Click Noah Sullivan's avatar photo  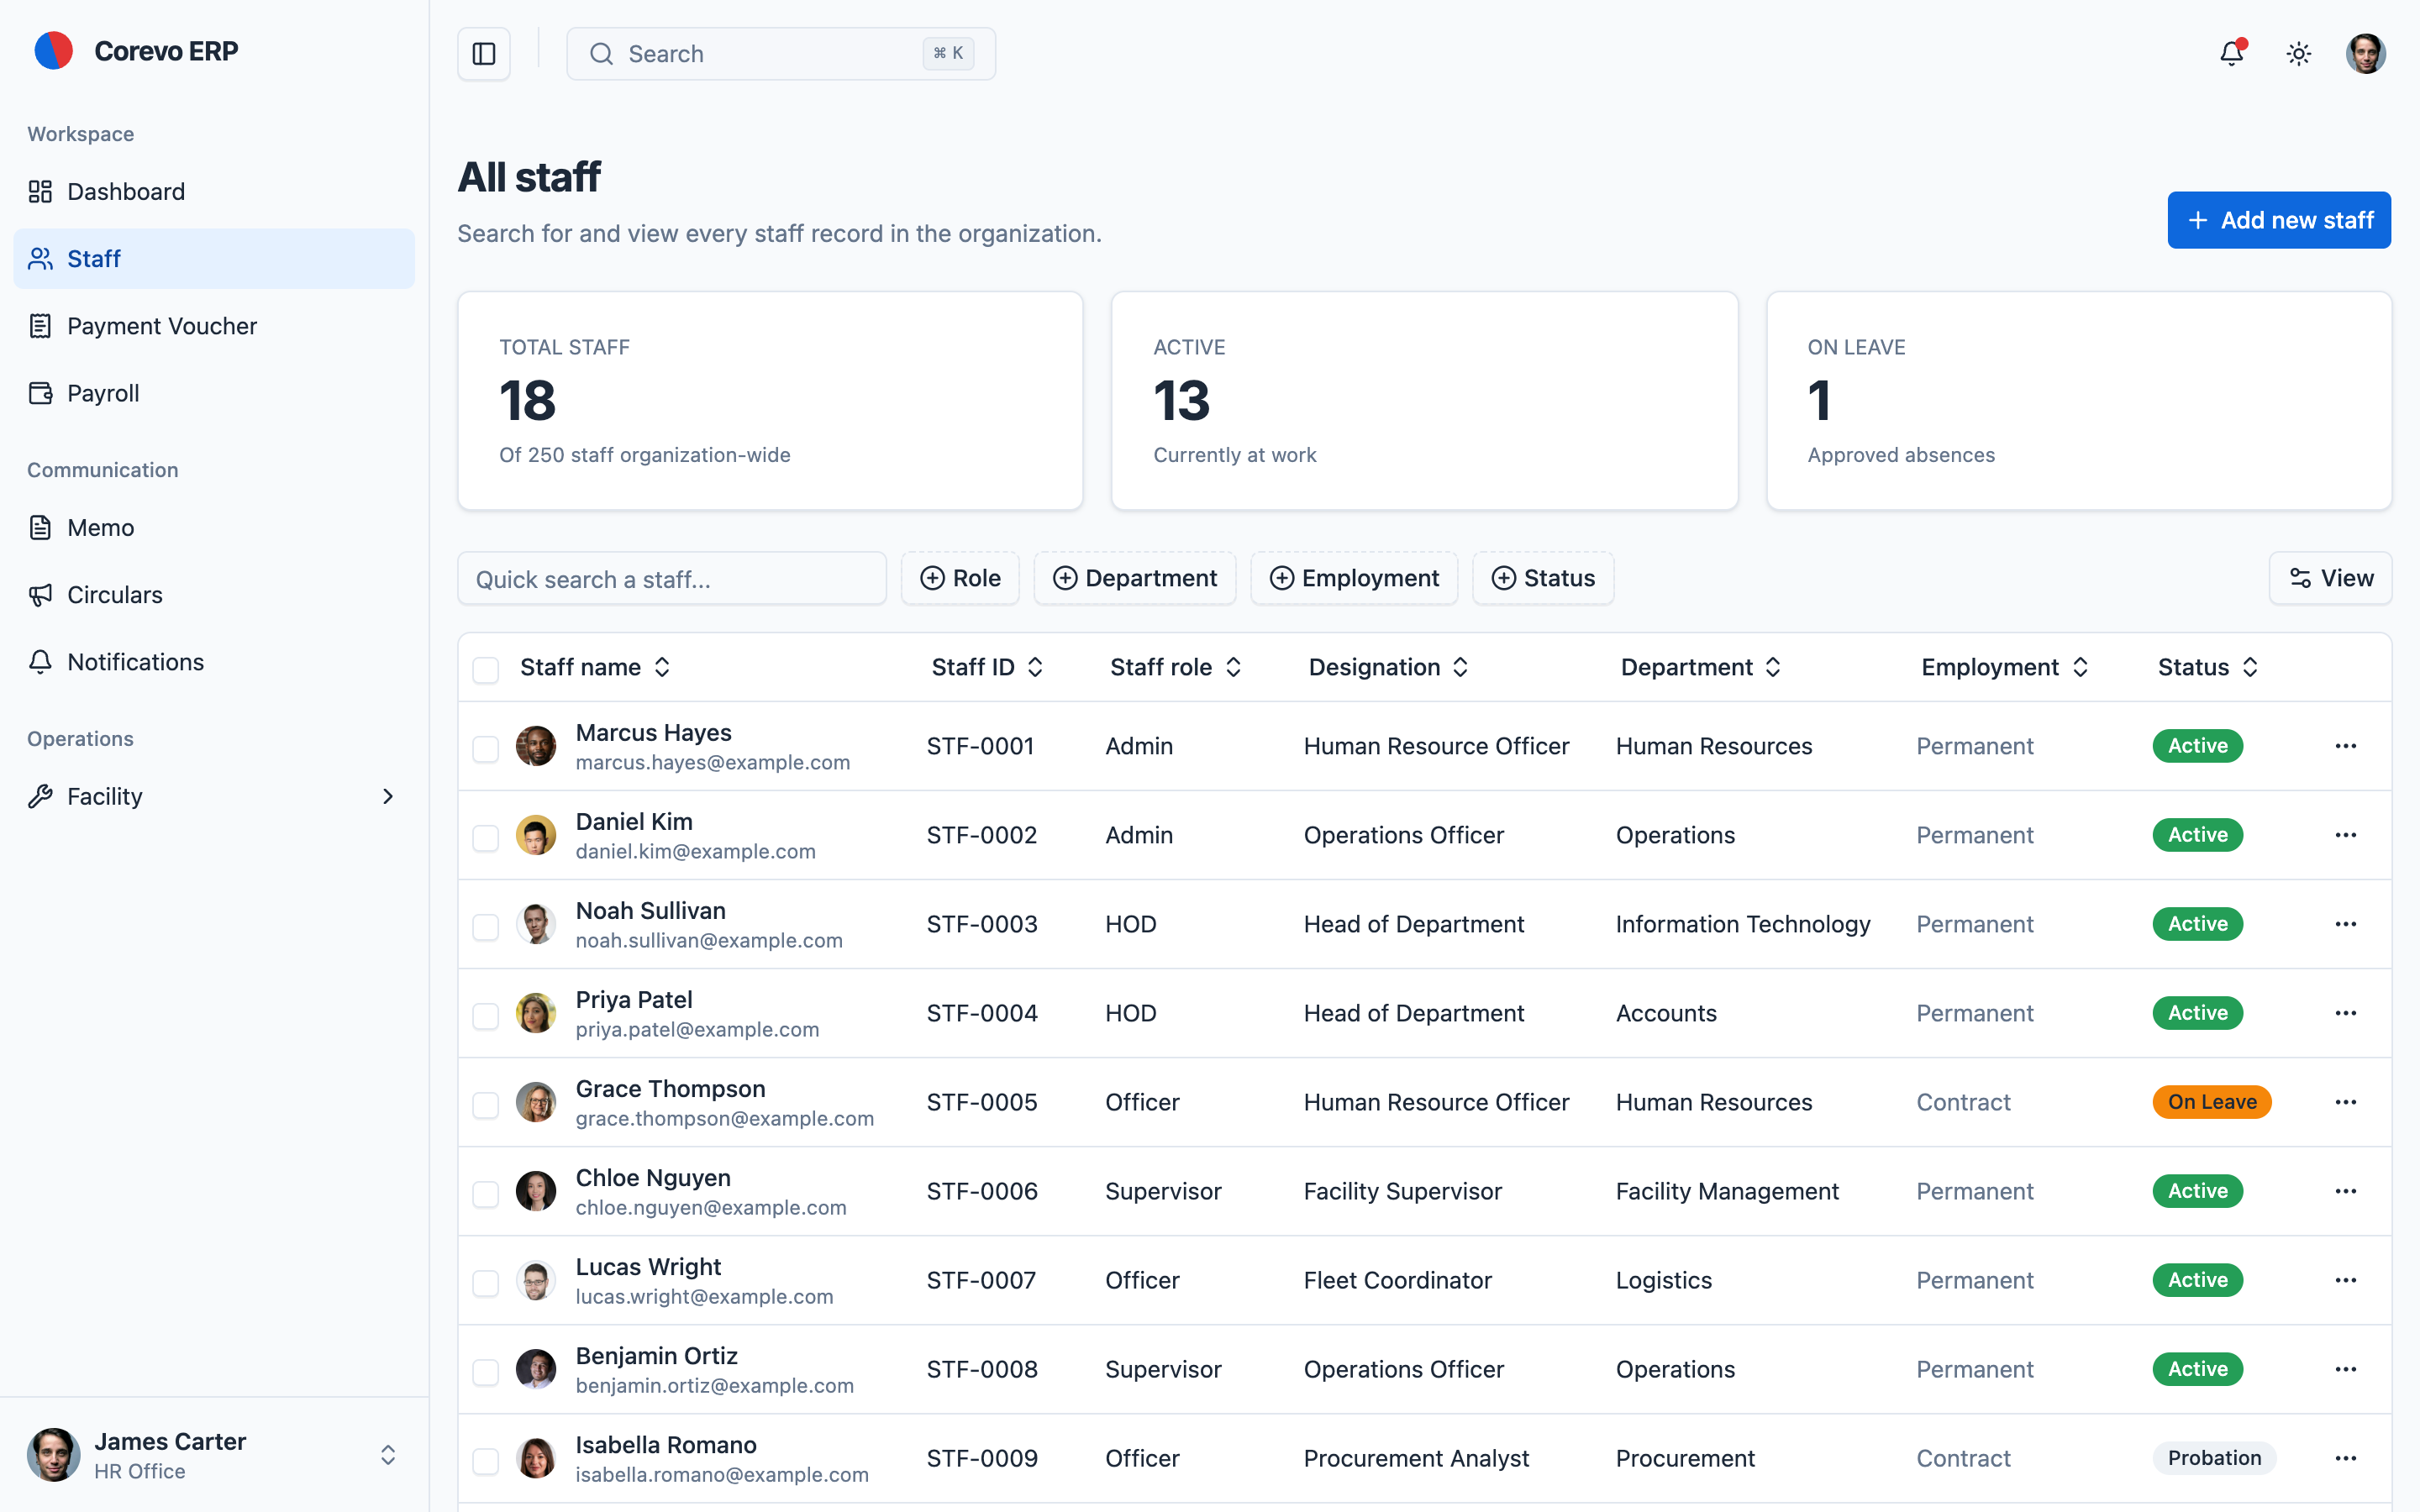[x=536, y=924]
